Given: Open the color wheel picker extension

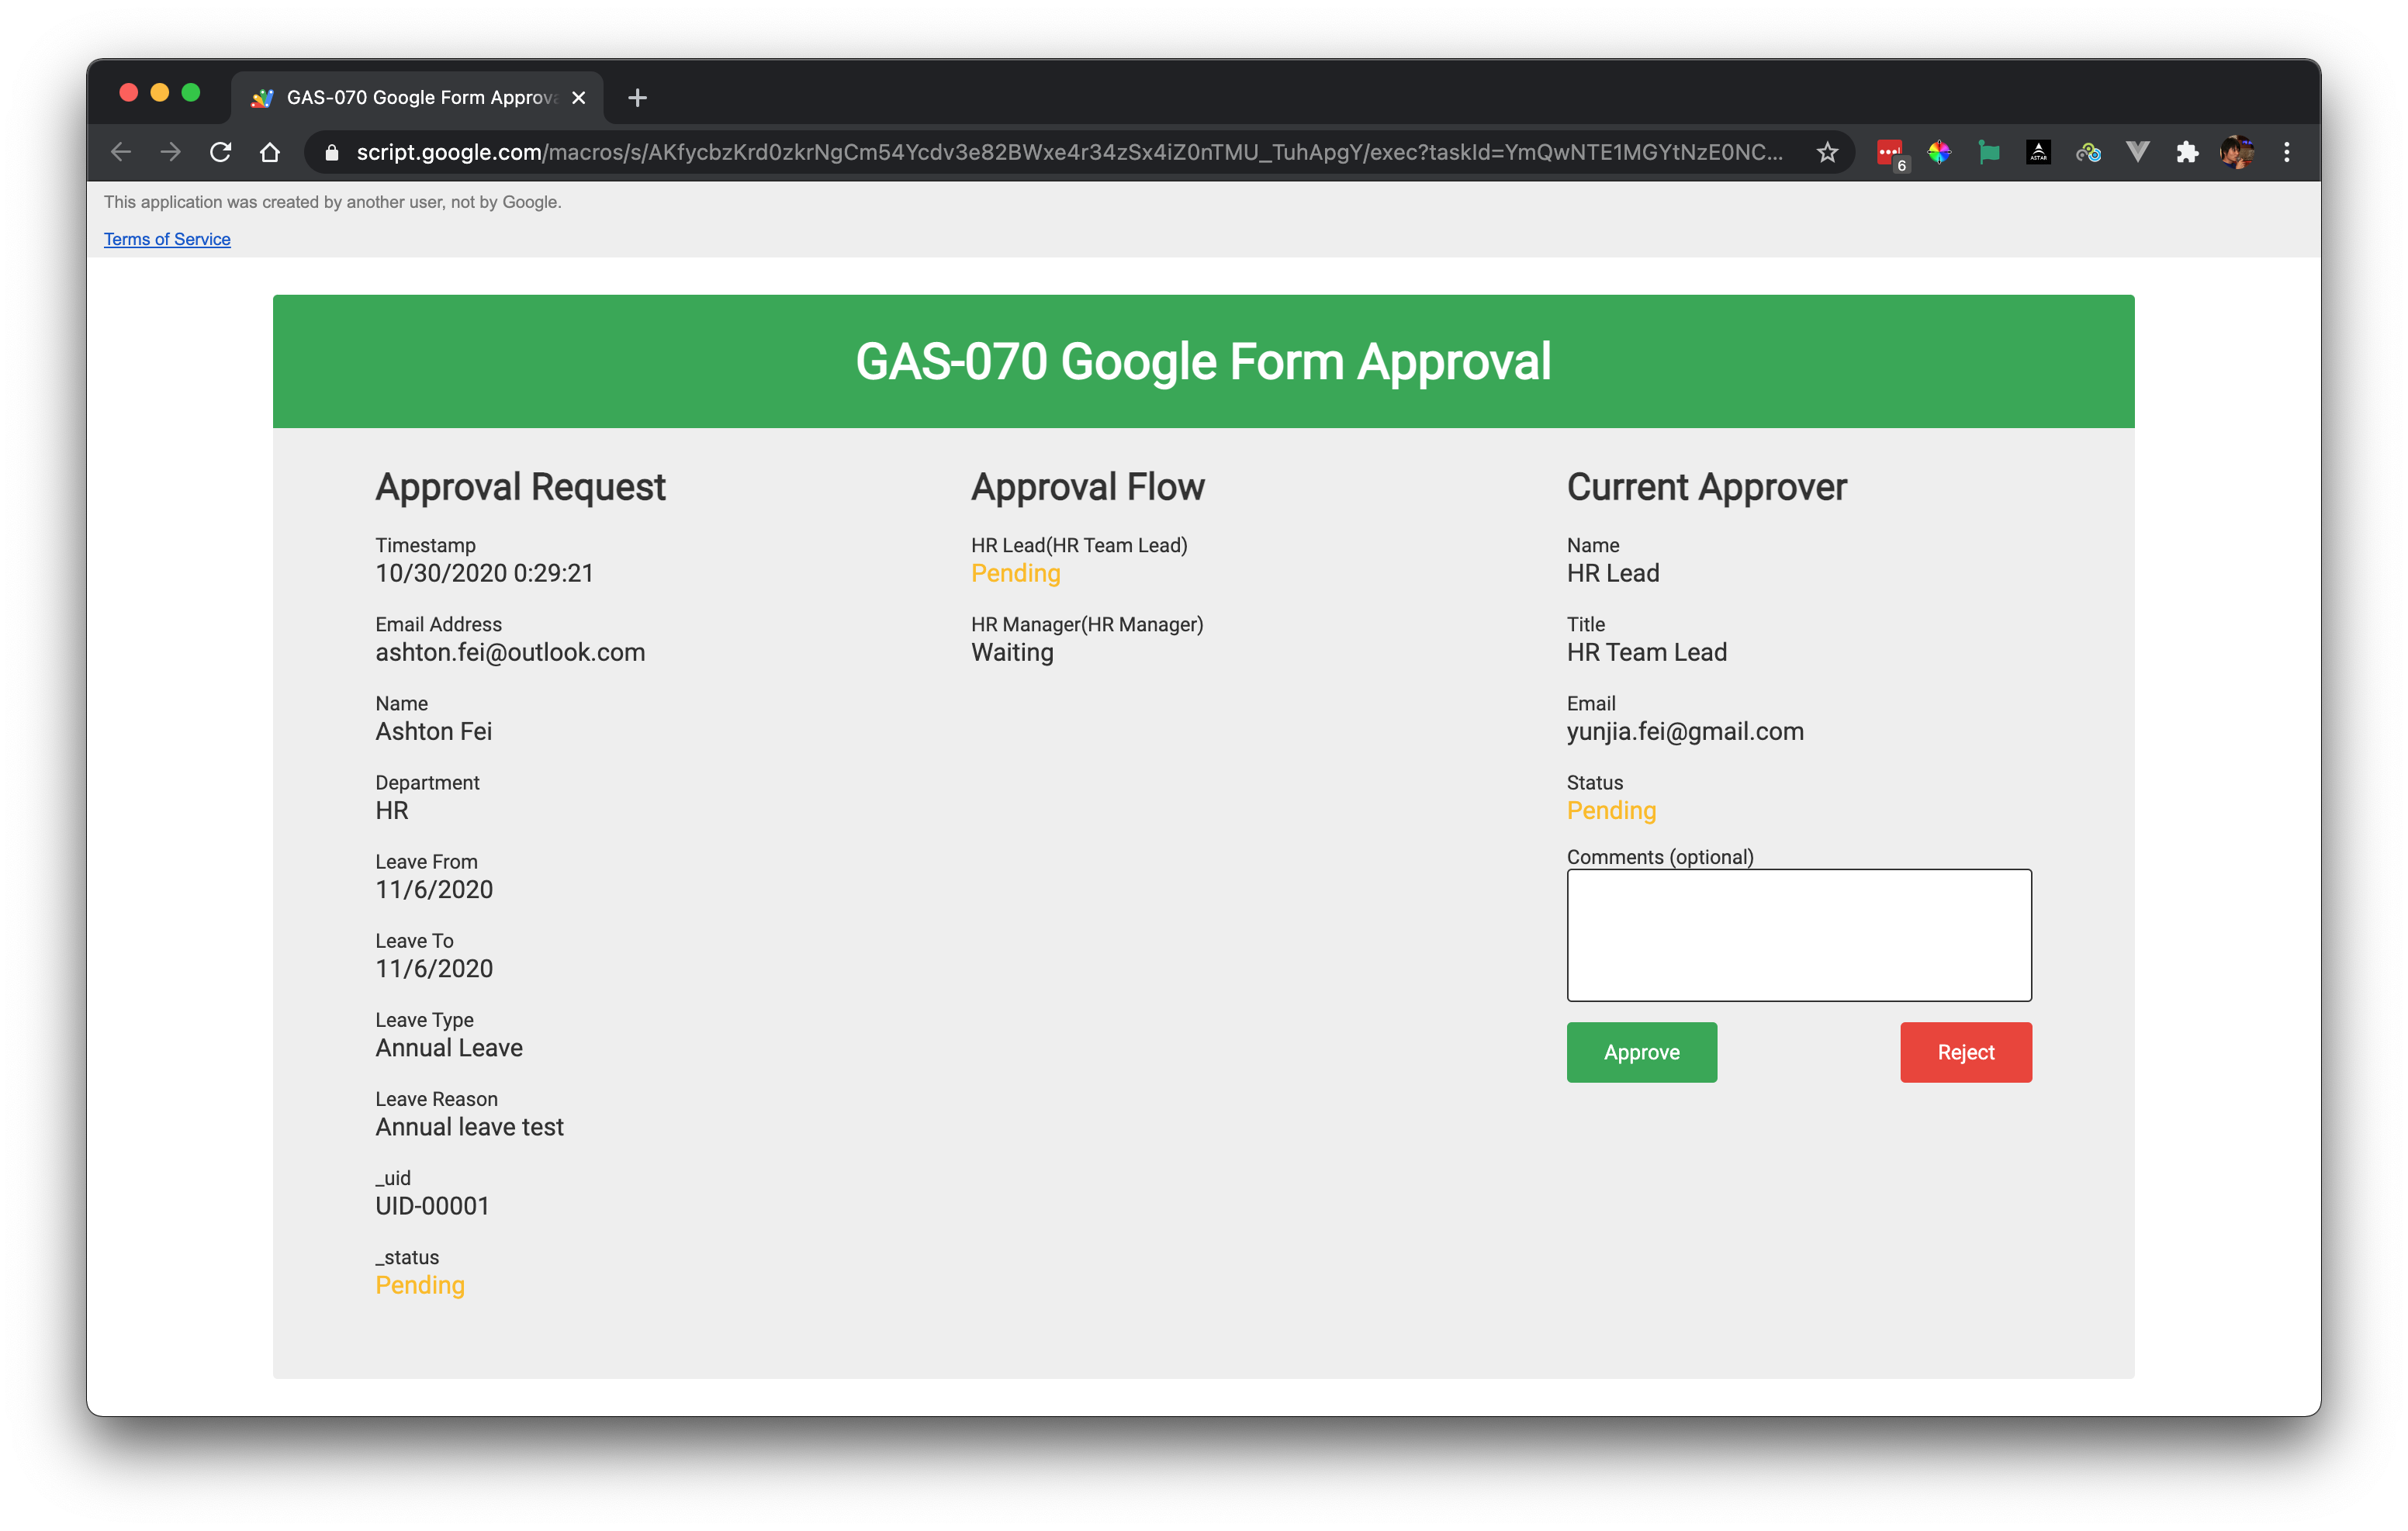Looking at the screenshot, I should 1939,152.
